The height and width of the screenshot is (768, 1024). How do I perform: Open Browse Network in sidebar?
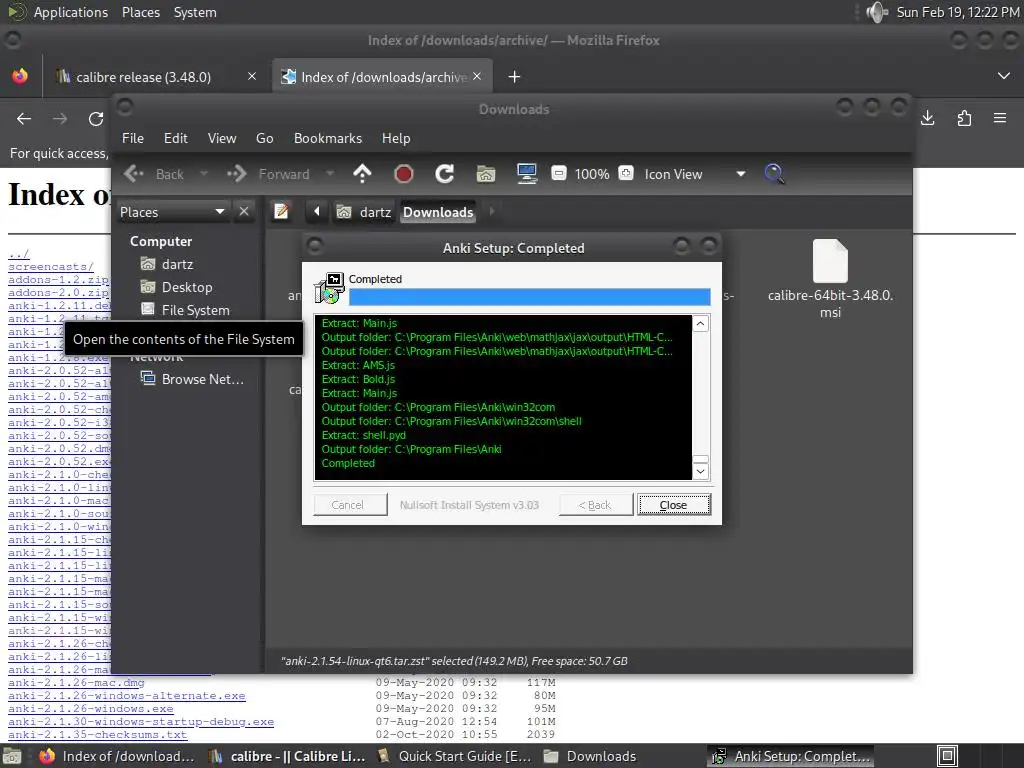[193, 379]
